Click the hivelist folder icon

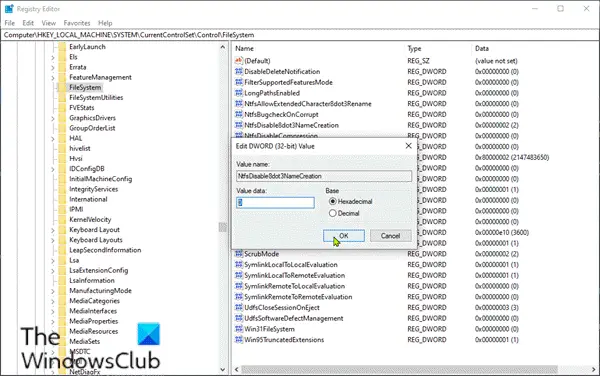[x=62, y=148]
